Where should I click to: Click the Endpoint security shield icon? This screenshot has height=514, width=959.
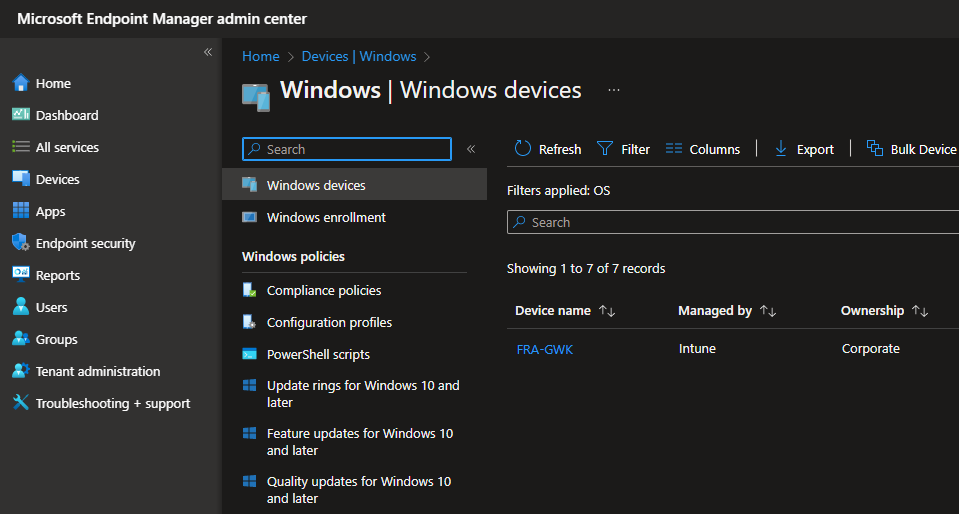click(x=21, y=243)
